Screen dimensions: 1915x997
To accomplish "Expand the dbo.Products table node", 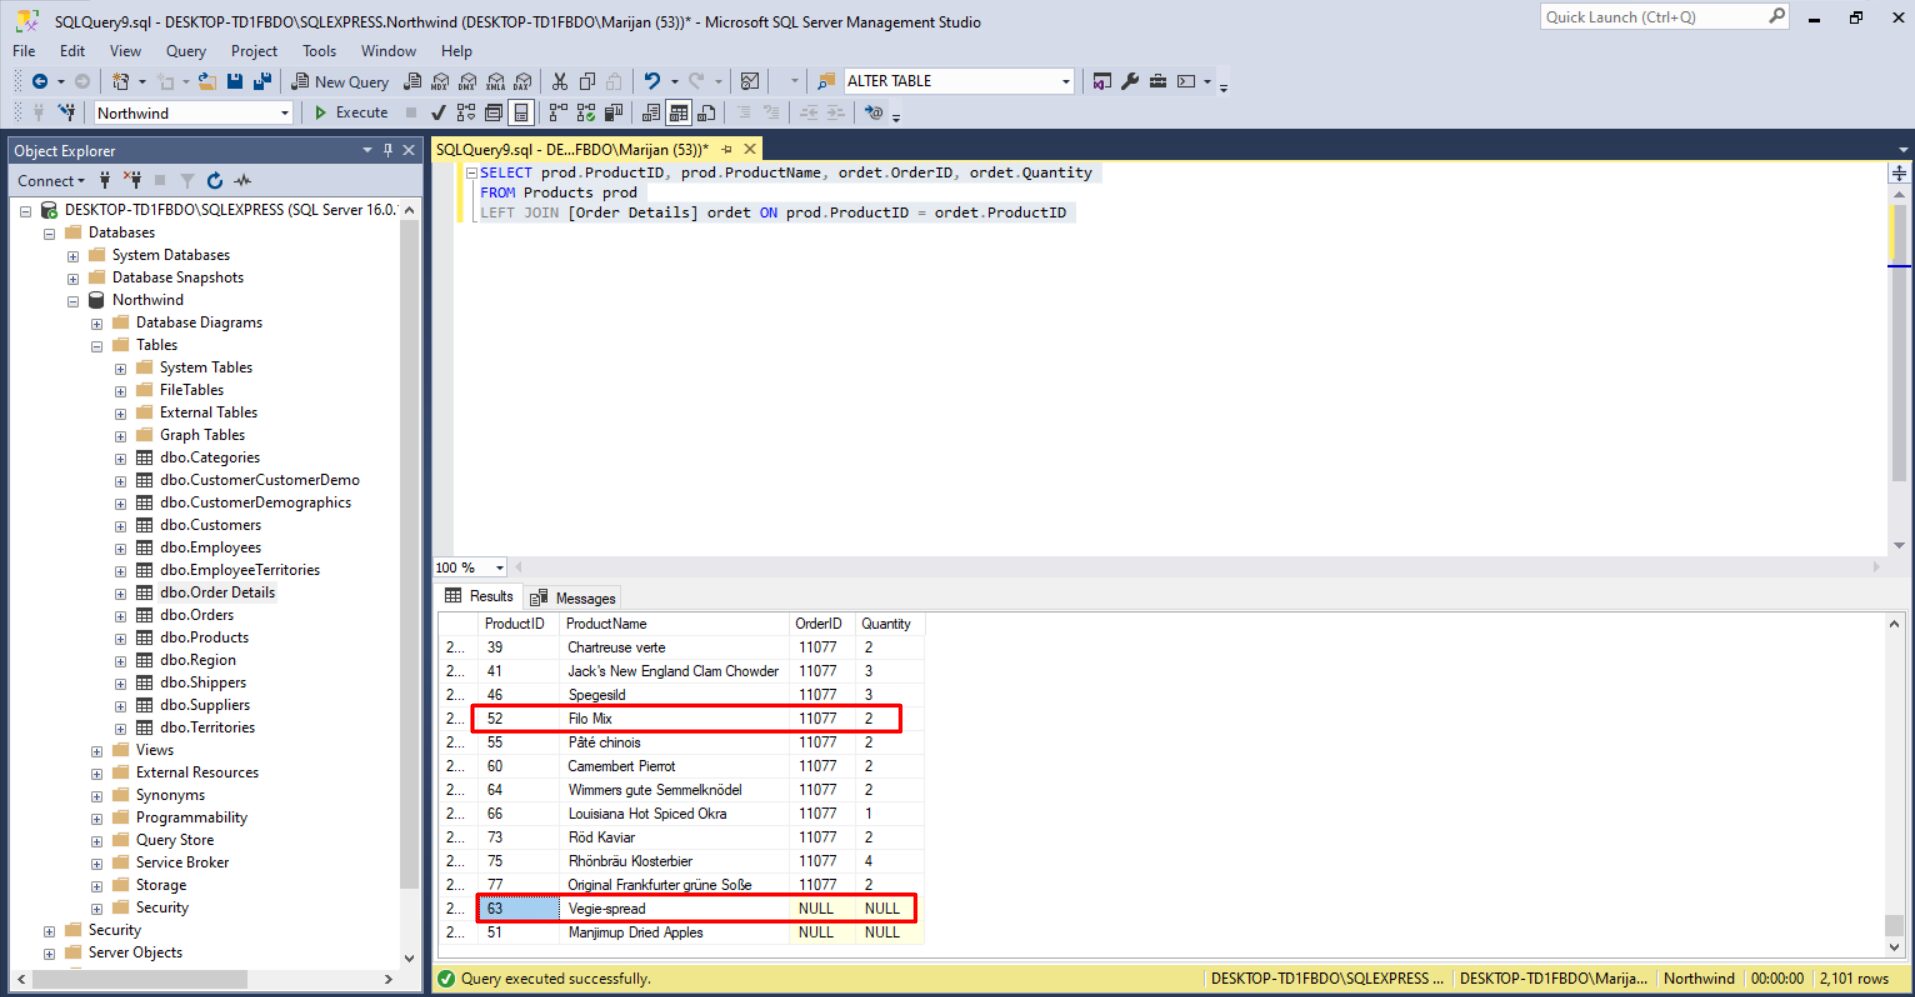I will click(x=121, y=638).
